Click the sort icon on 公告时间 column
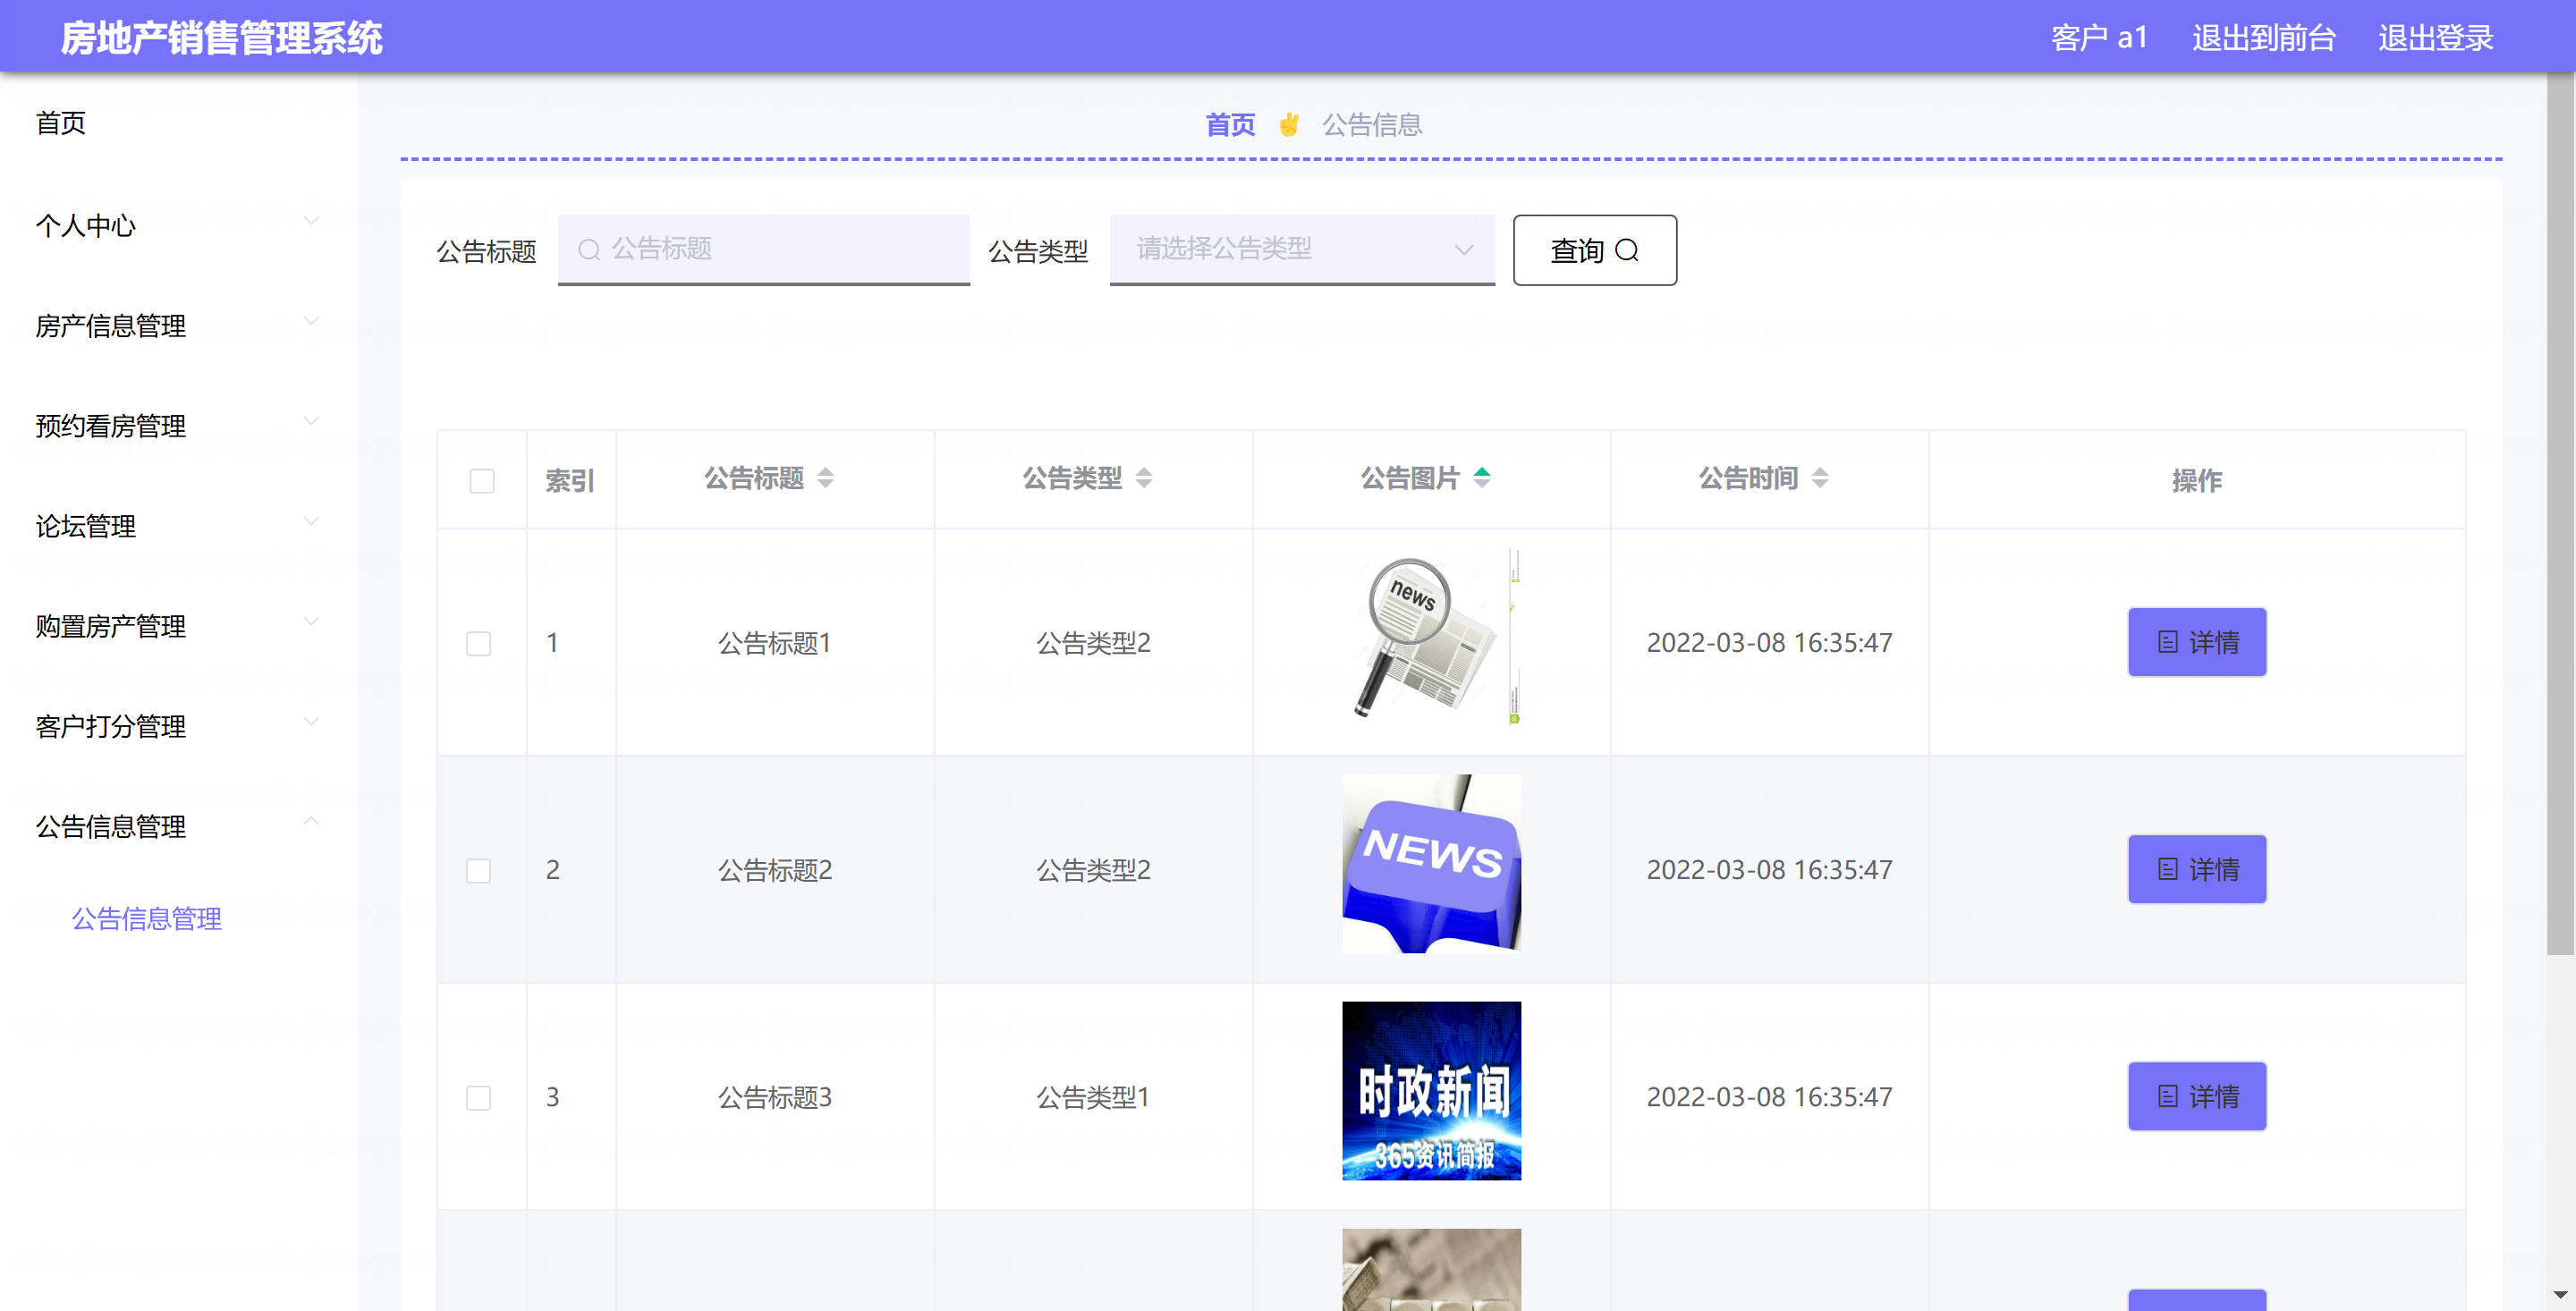 [x=1819, y=478]
